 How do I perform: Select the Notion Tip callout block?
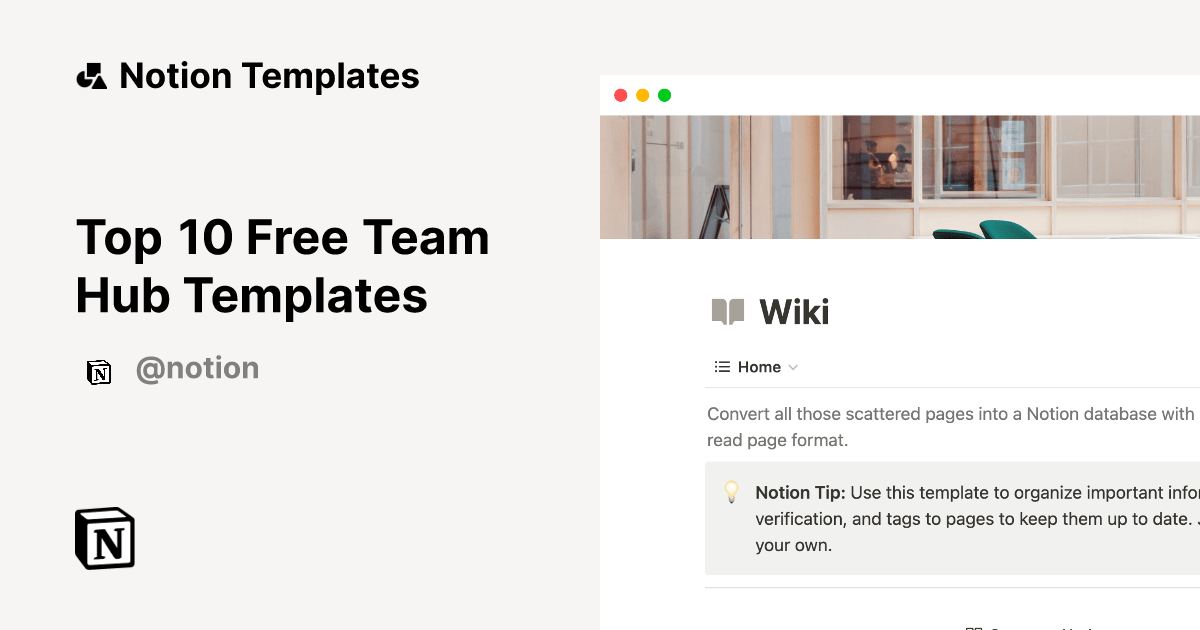(x=950, y=518)
